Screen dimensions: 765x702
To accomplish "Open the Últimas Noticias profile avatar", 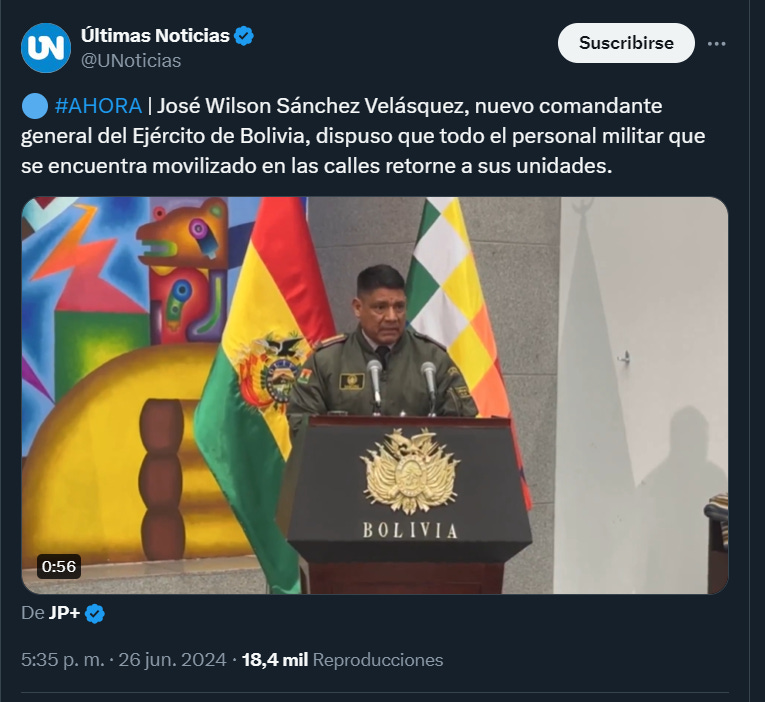I will click(46, 48).
